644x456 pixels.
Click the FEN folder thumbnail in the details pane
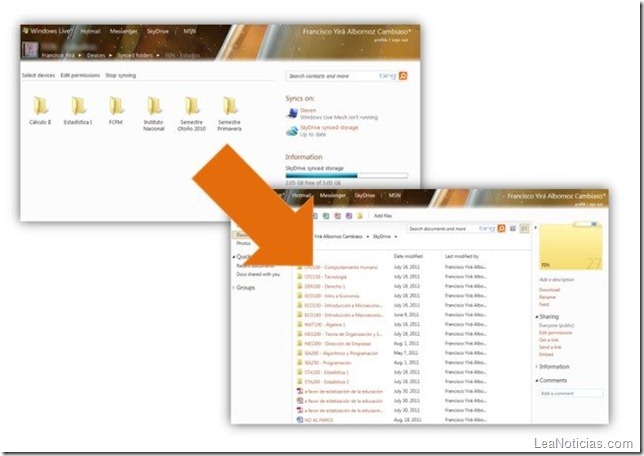click(571, 246)
